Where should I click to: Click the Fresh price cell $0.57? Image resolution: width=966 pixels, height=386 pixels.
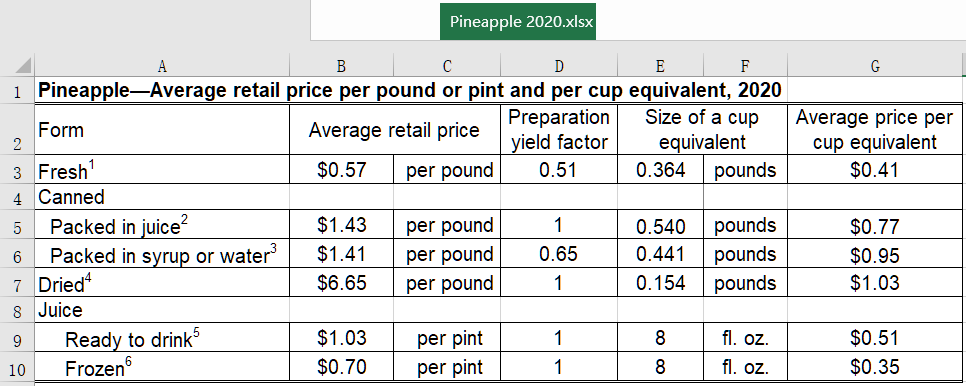click(x=341, y=169)
